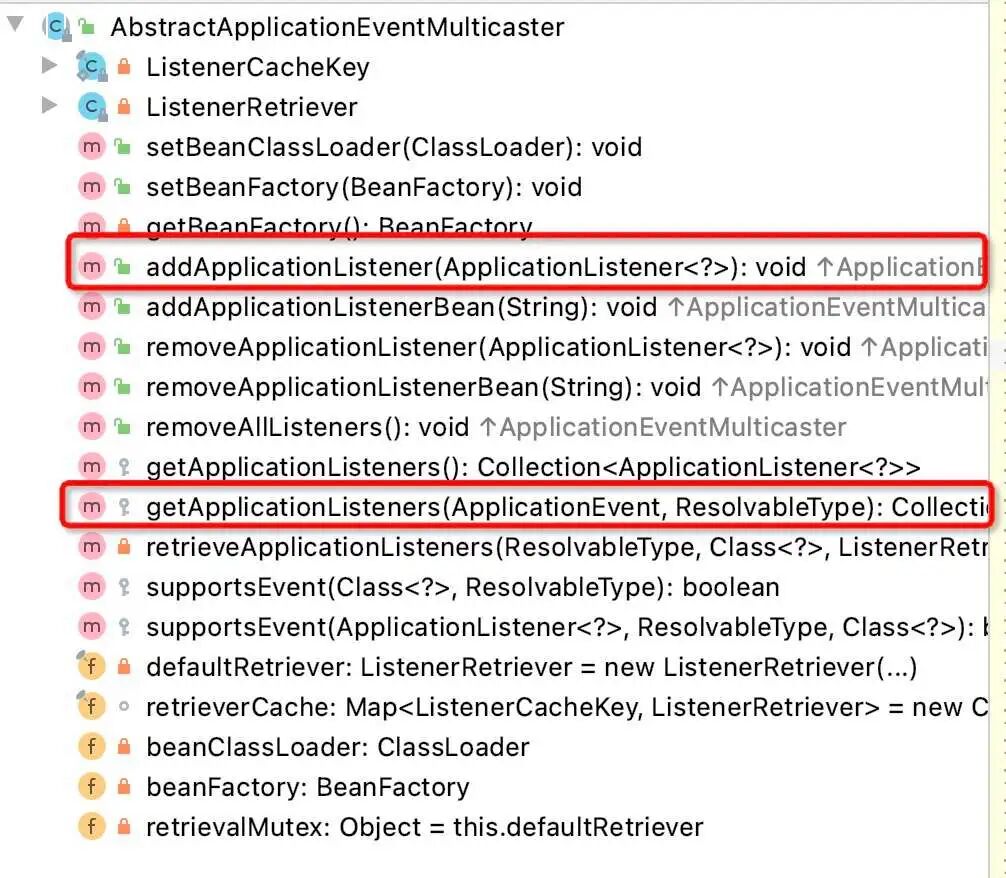Image resolution: width=1006 pixels, height=878 pixels.
Task: Click the addApplicationListener method icon
Action: pos(92,266)
